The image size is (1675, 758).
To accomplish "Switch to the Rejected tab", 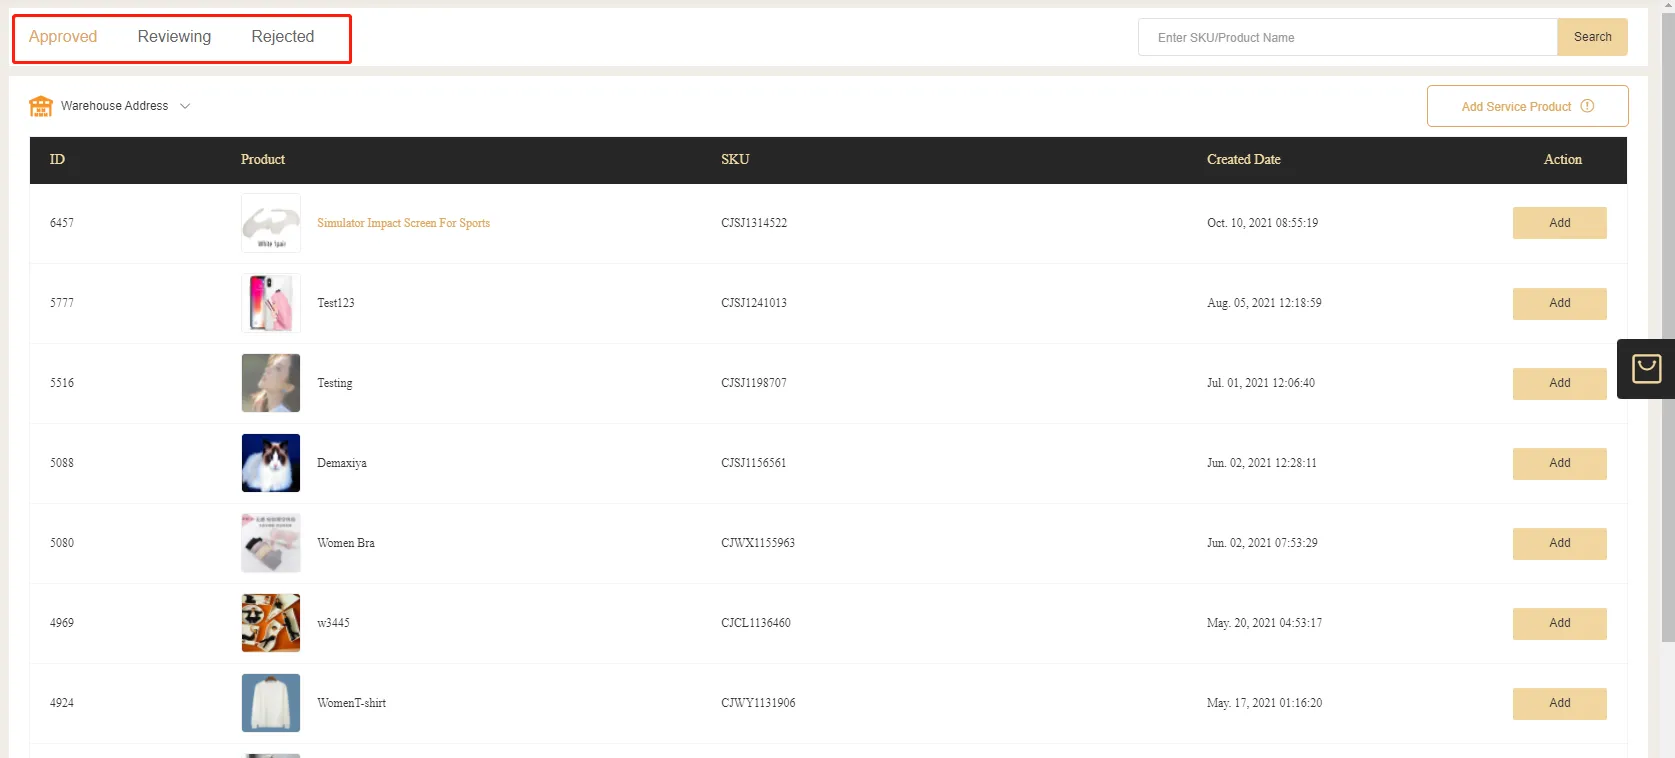I will 282,37.
